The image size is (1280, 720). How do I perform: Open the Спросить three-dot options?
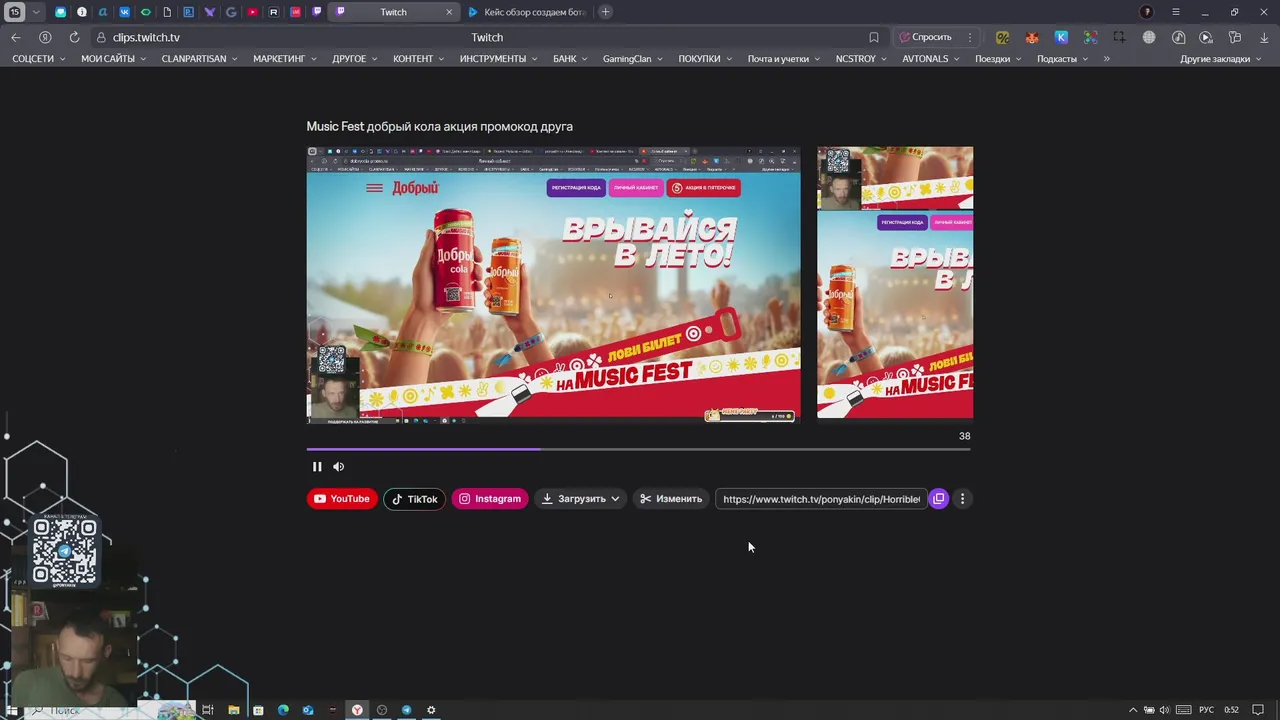click(969, 37)
